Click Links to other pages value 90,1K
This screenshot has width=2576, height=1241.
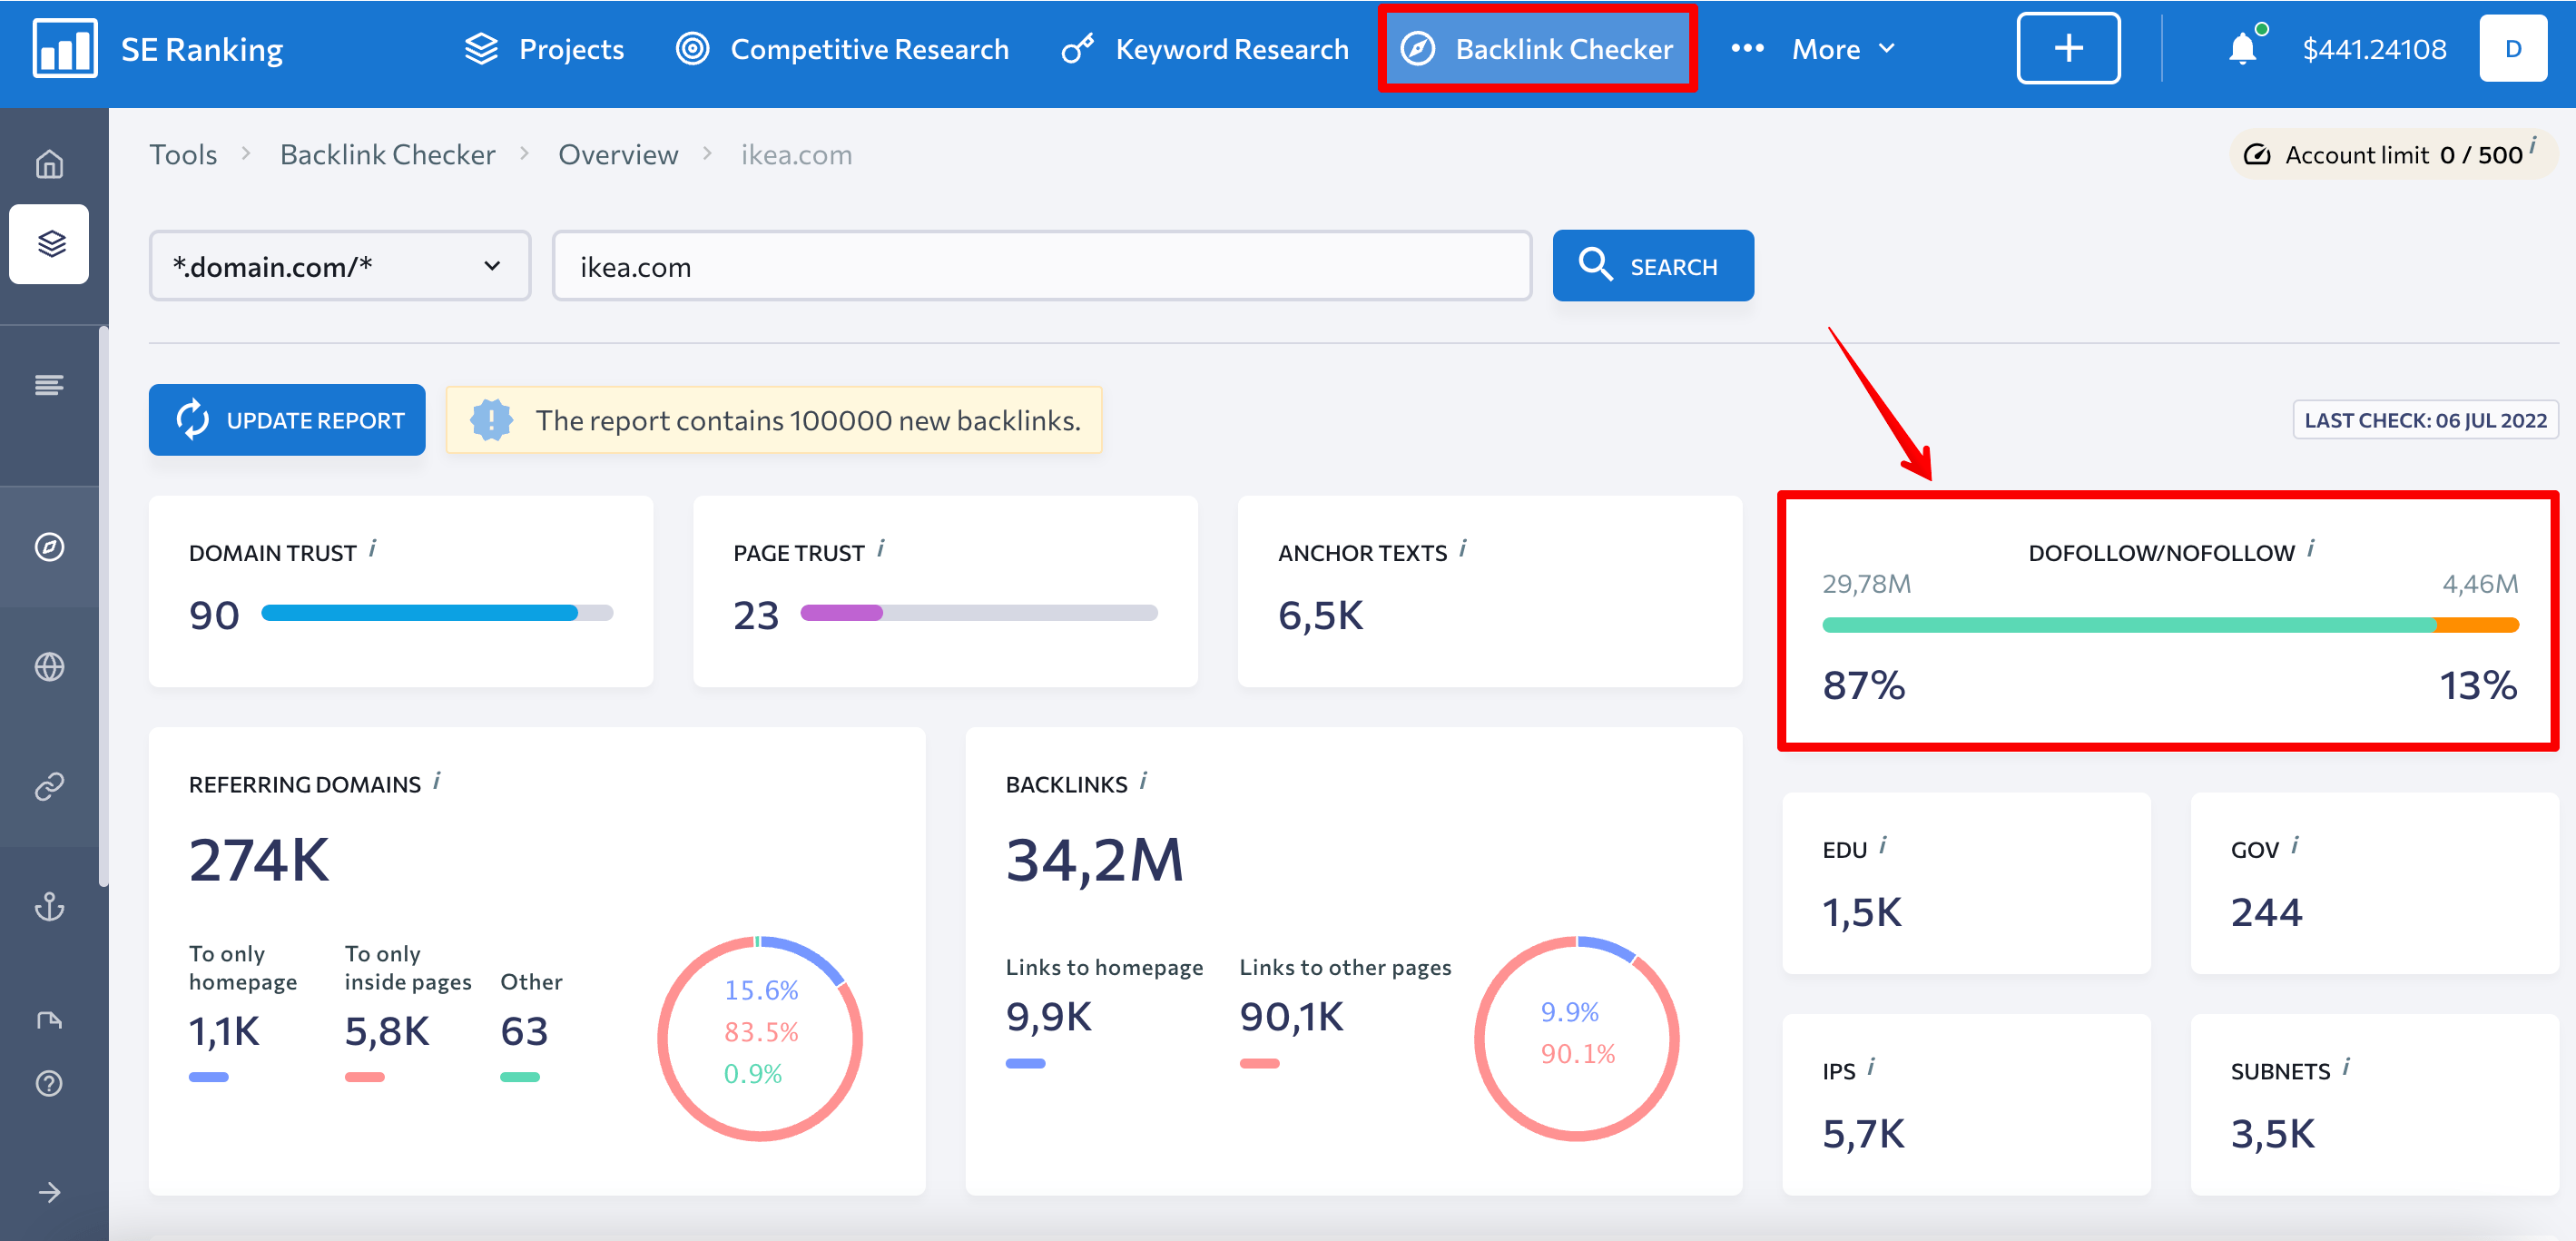(1292, 1017)
